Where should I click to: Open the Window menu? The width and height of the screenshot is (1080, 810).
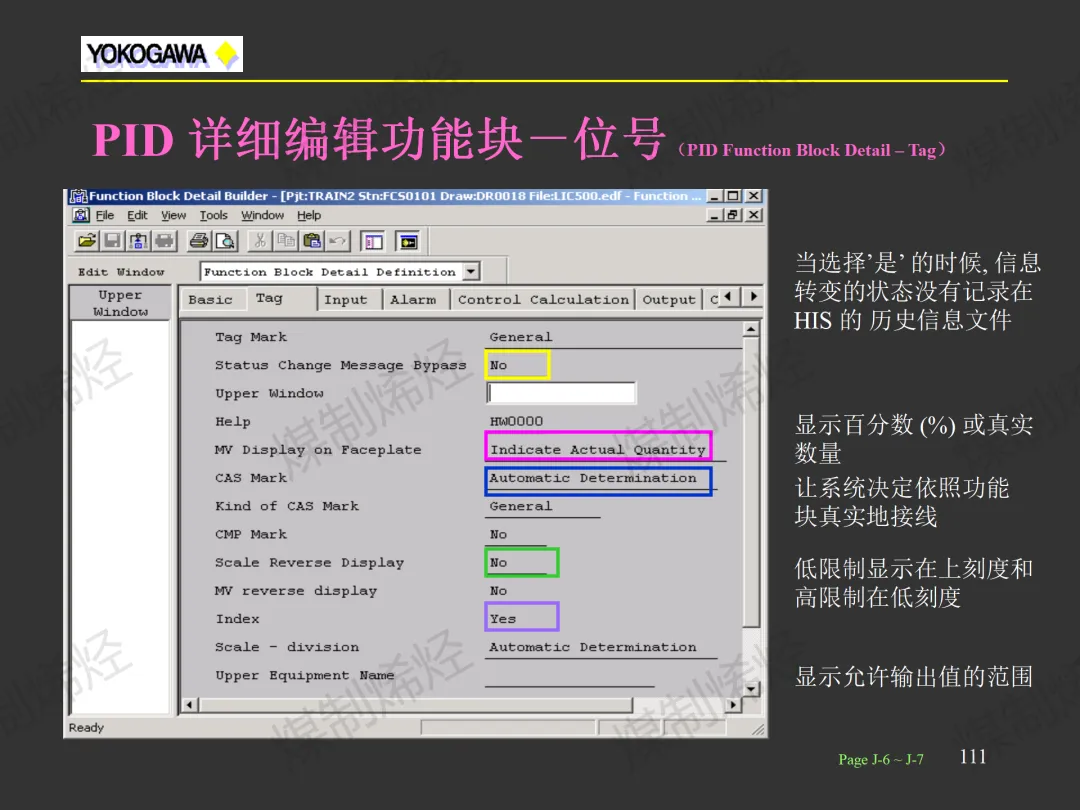262,216
